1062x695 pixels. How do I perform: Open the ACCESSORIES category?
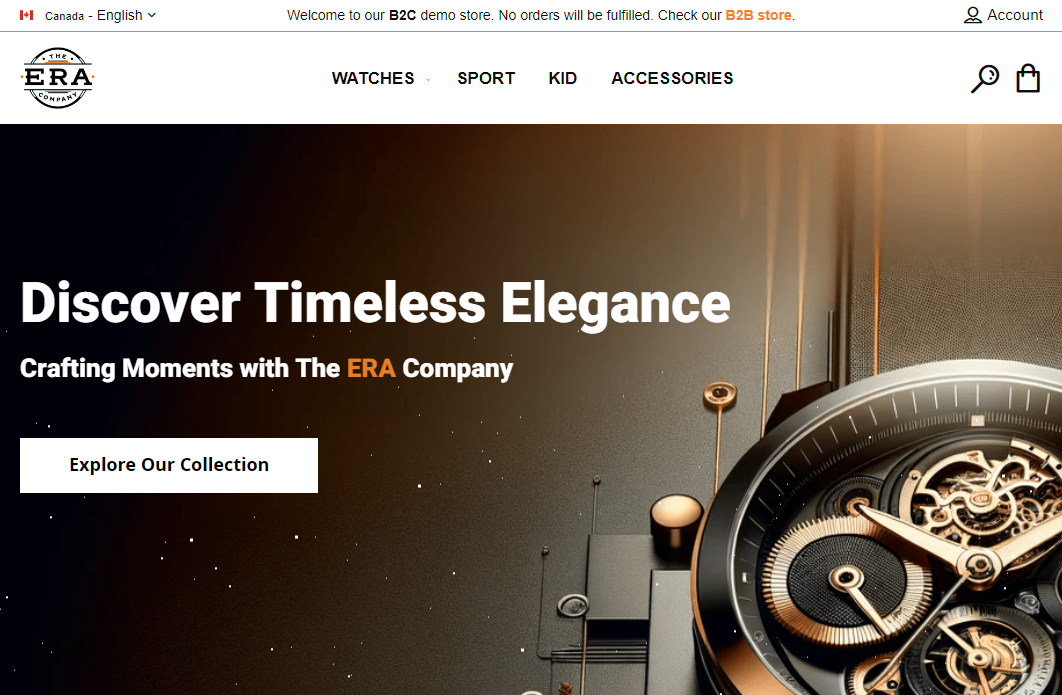pyautogui.click(x=672, y=79)
